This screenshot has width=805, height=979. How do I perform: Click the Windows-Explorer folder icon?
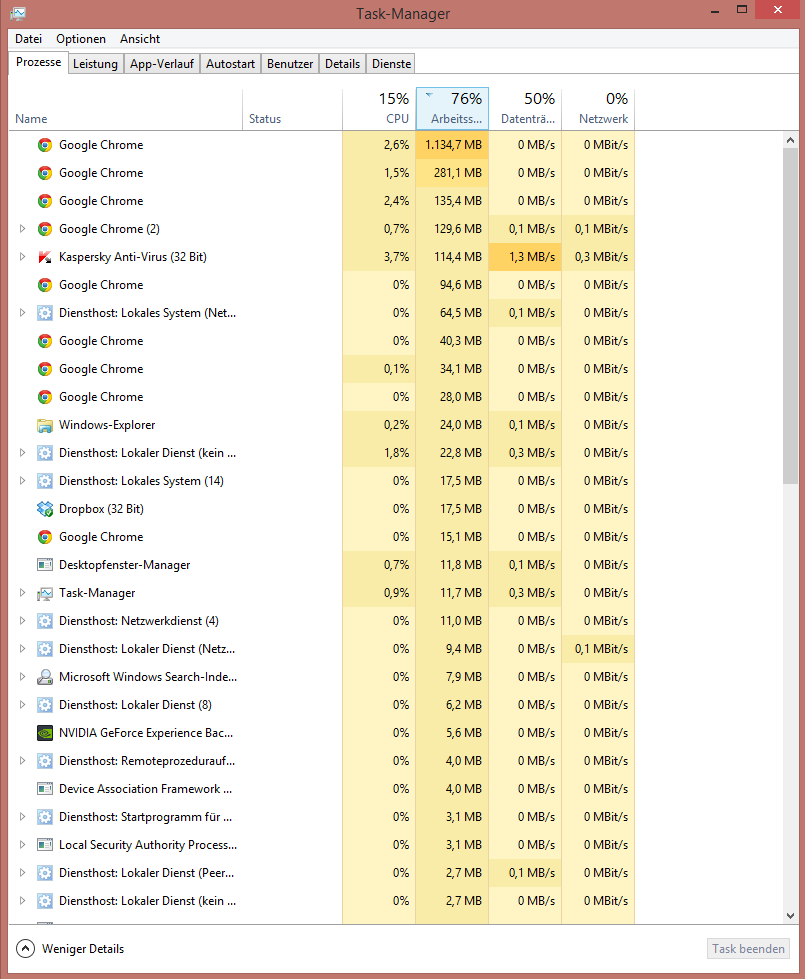[44, 425]
